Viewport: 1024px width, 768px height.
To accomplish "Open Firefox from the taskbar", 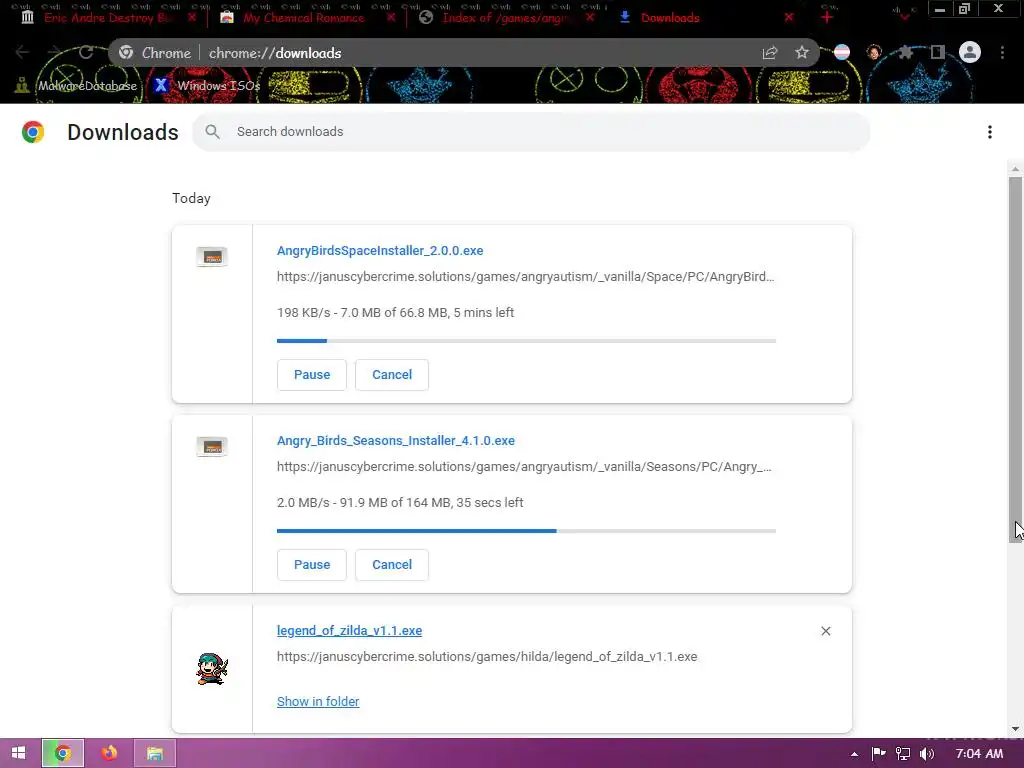I will pos(109,753).
